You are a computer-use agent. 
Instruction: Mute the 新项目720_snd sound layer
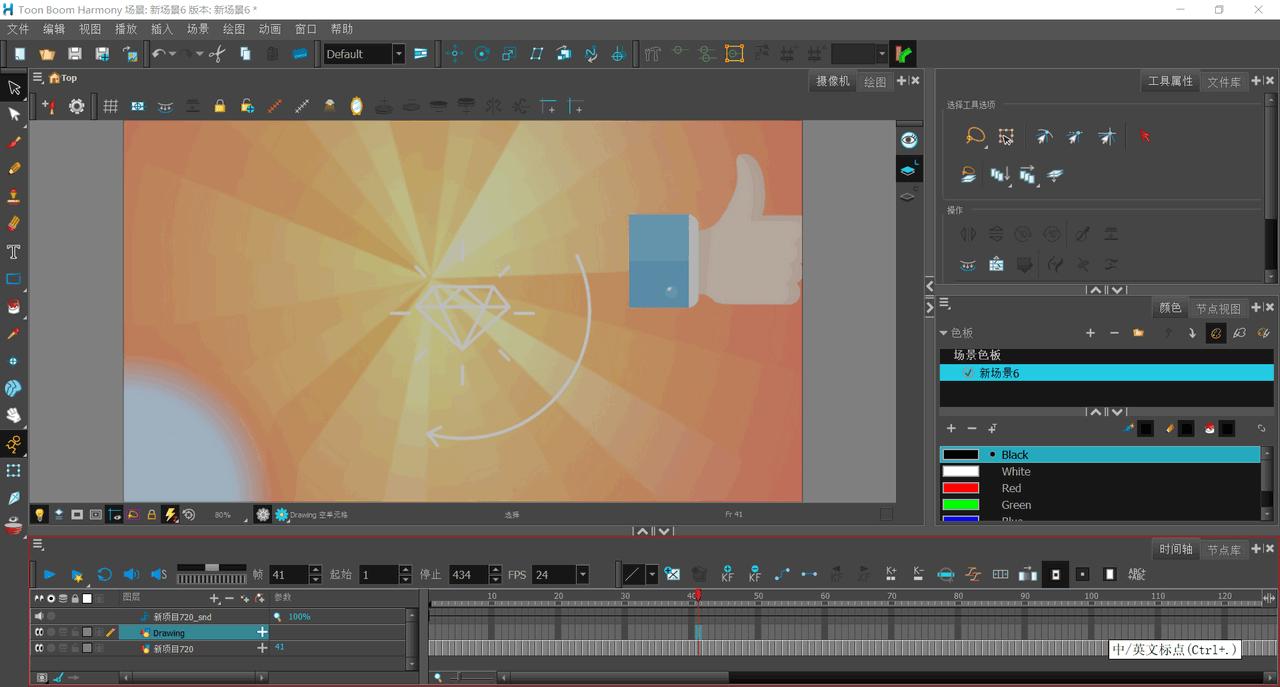click(40, 616)
